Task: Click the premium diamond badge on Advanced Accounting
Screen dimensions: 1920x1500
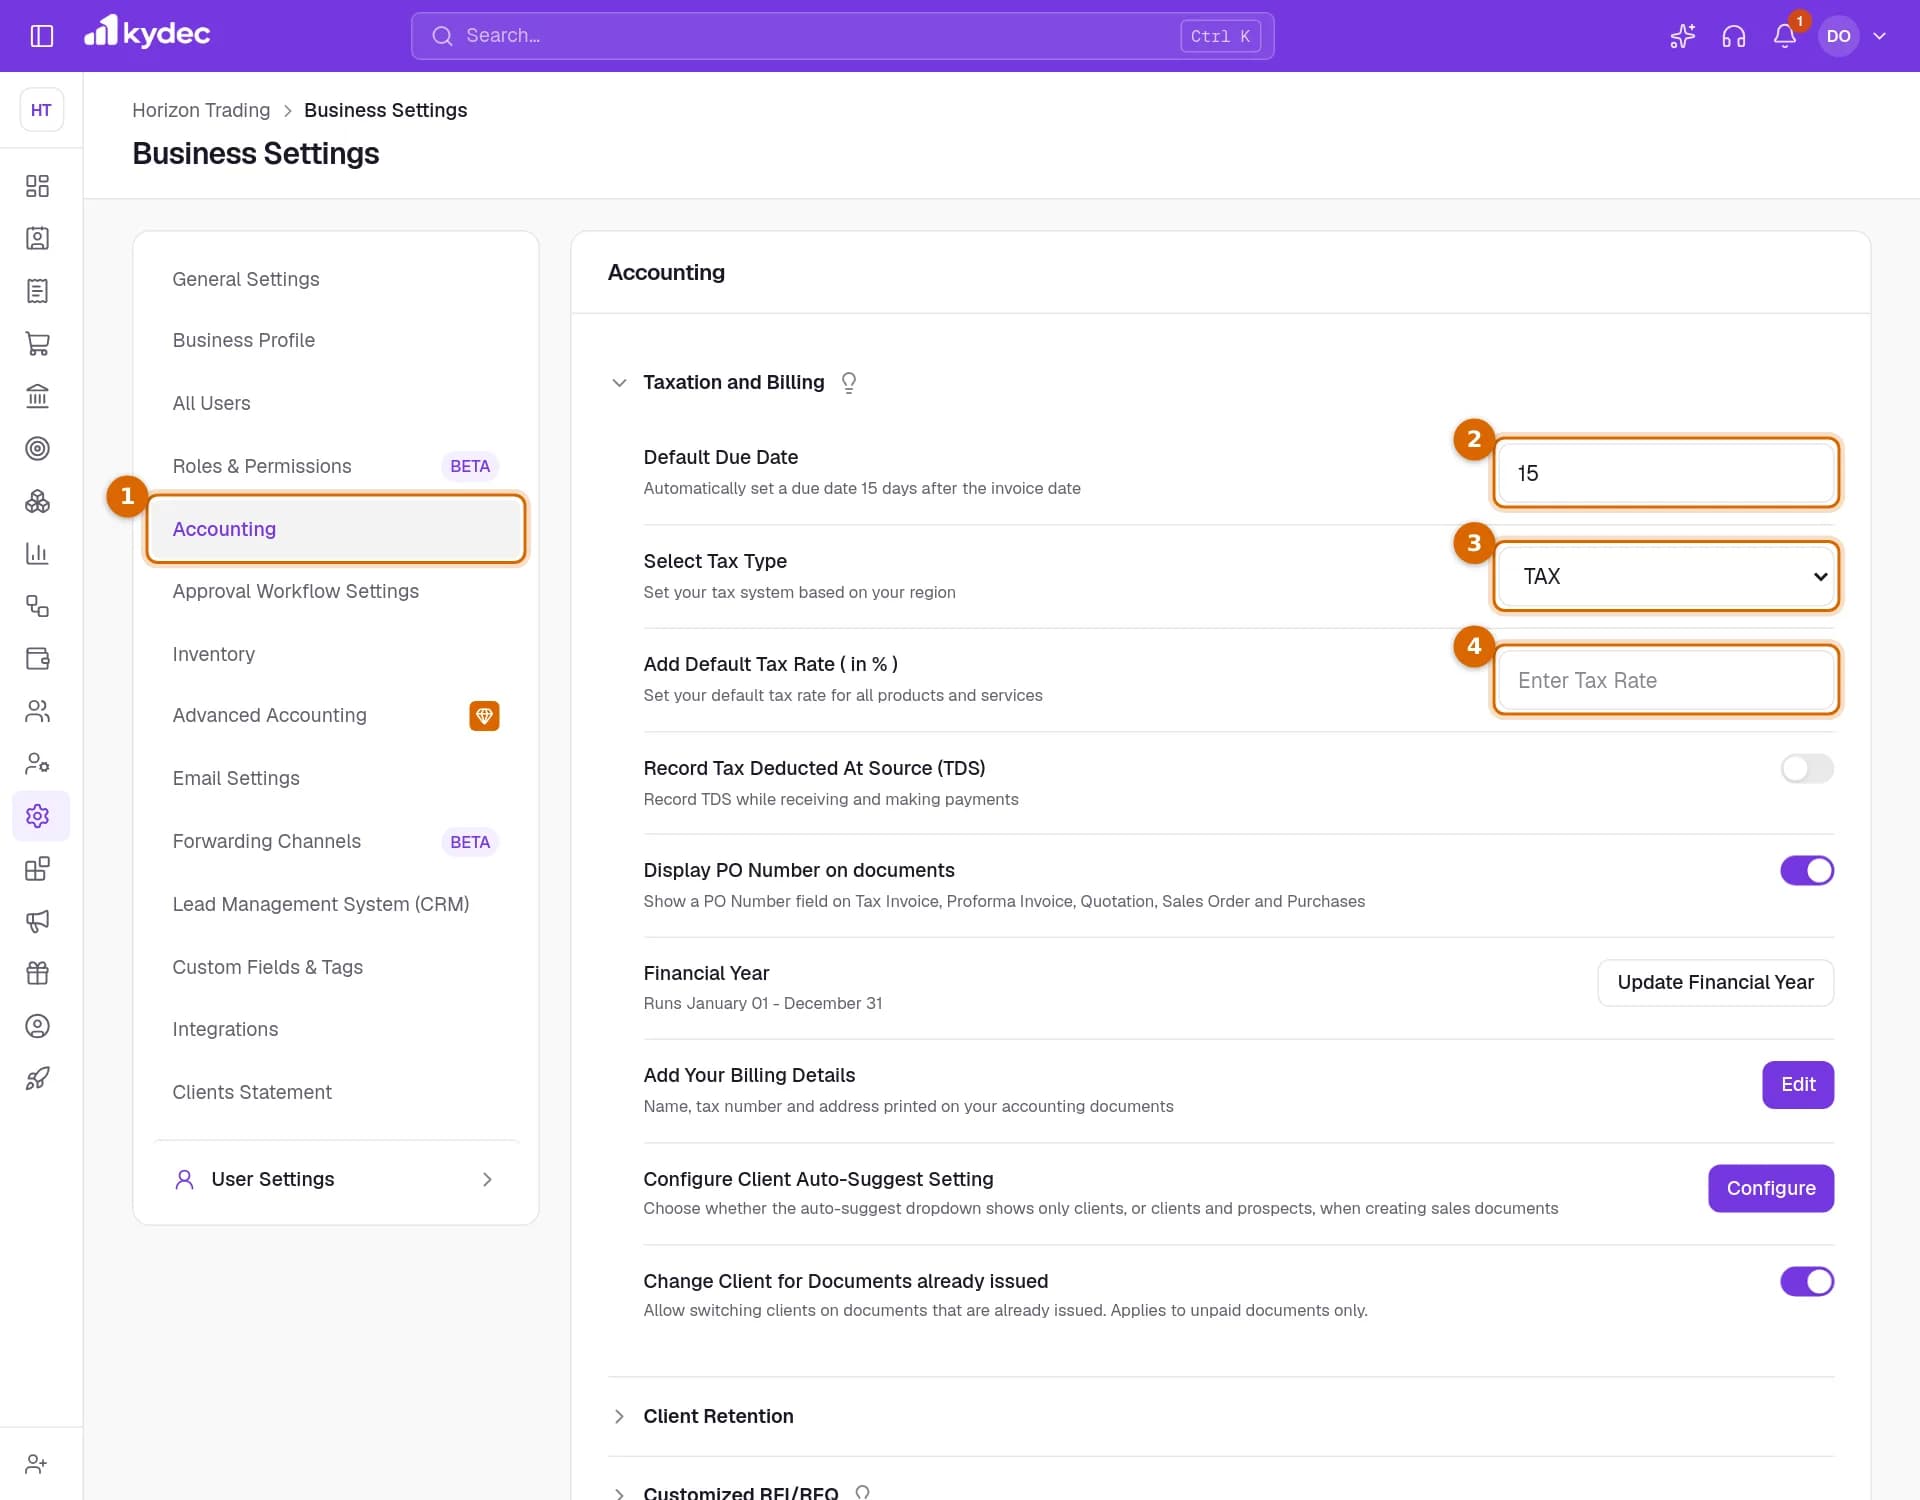Action: click(x=484, y=716)
